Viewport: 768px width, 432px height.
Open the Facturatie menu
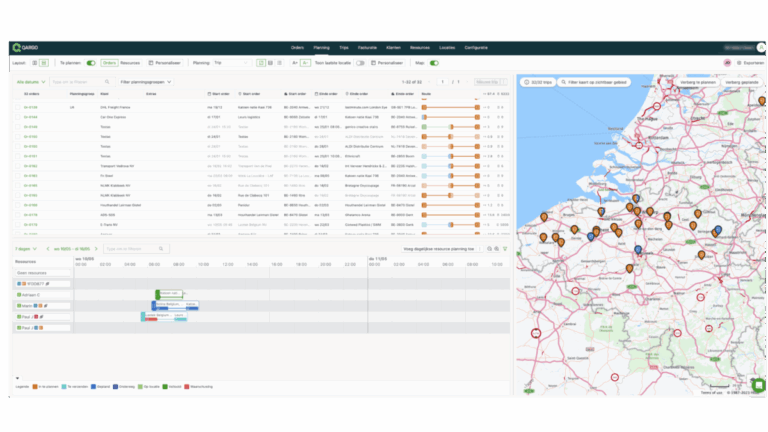(x=367, y=48)
